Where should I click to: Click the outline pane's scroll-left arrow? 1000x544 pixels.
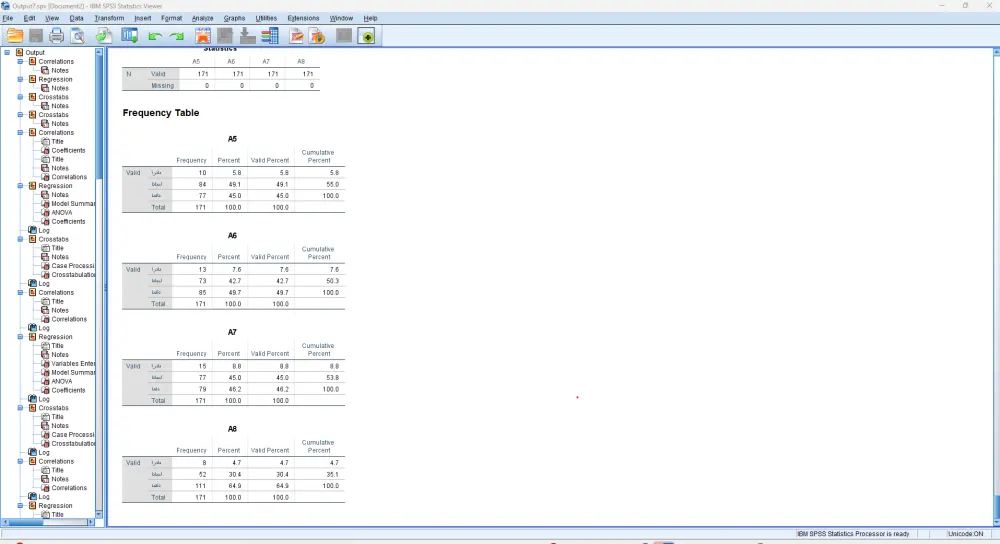coord(5,522)
